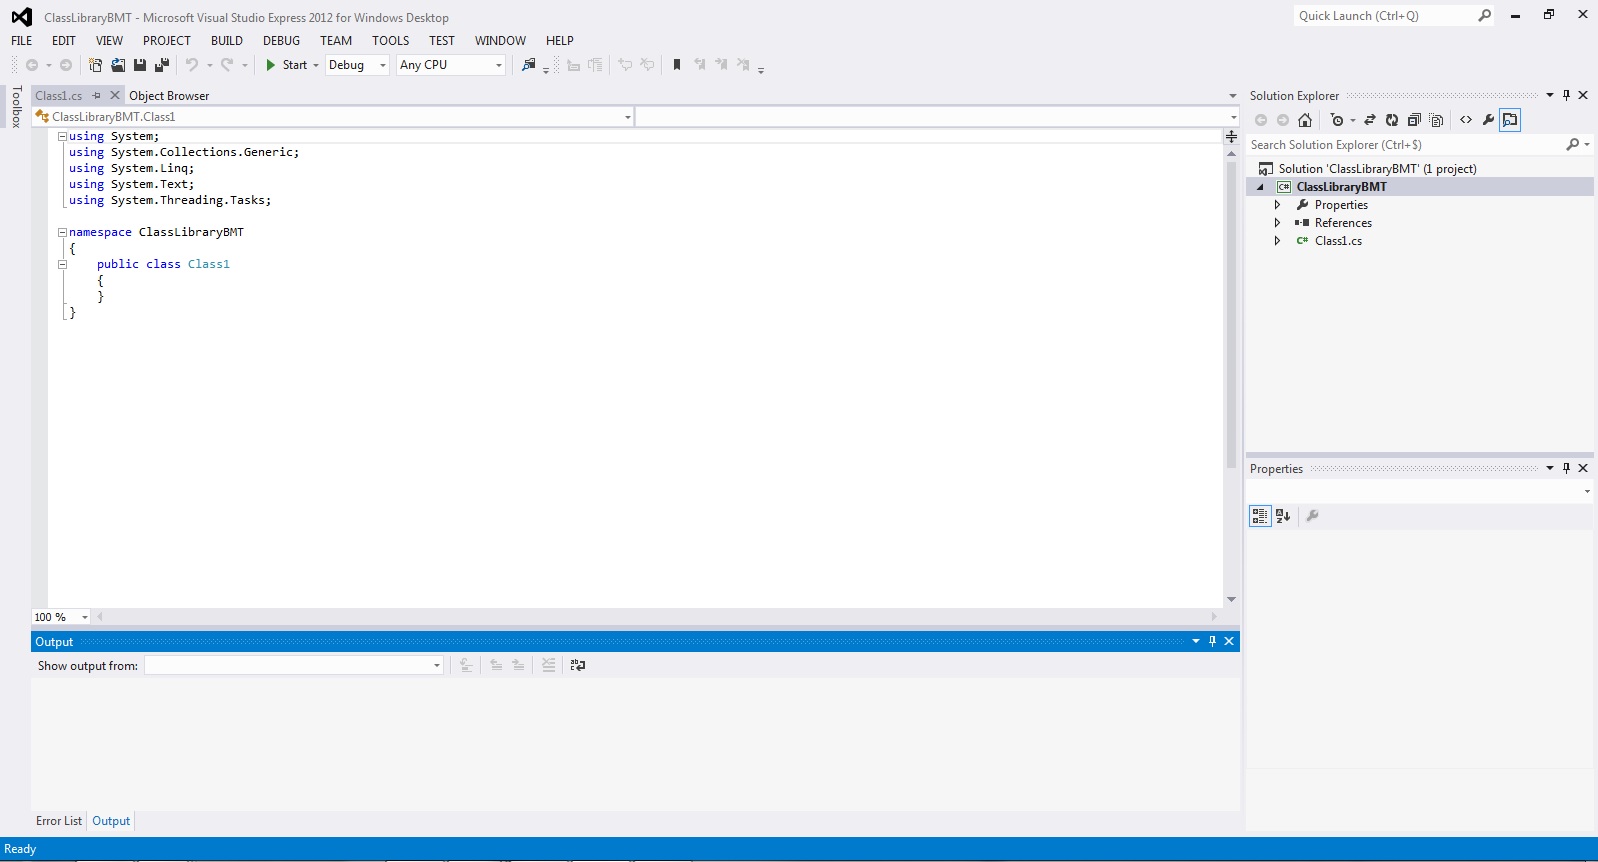
Task: Toggle auto-hide pin on Properties panel
Action: pos(1566,468)
